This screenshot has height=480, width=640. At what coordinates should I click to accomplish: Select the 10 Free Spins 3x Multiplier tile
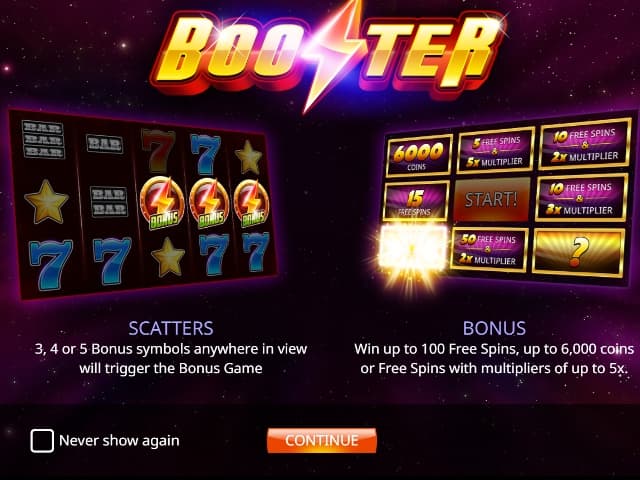click(x=581, y=198)
